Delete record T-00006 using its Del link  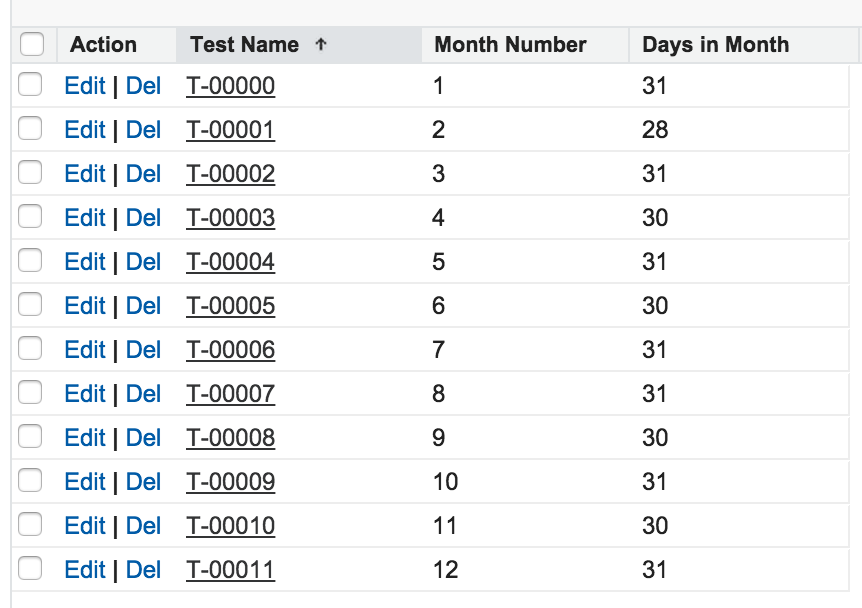[143, 349]
